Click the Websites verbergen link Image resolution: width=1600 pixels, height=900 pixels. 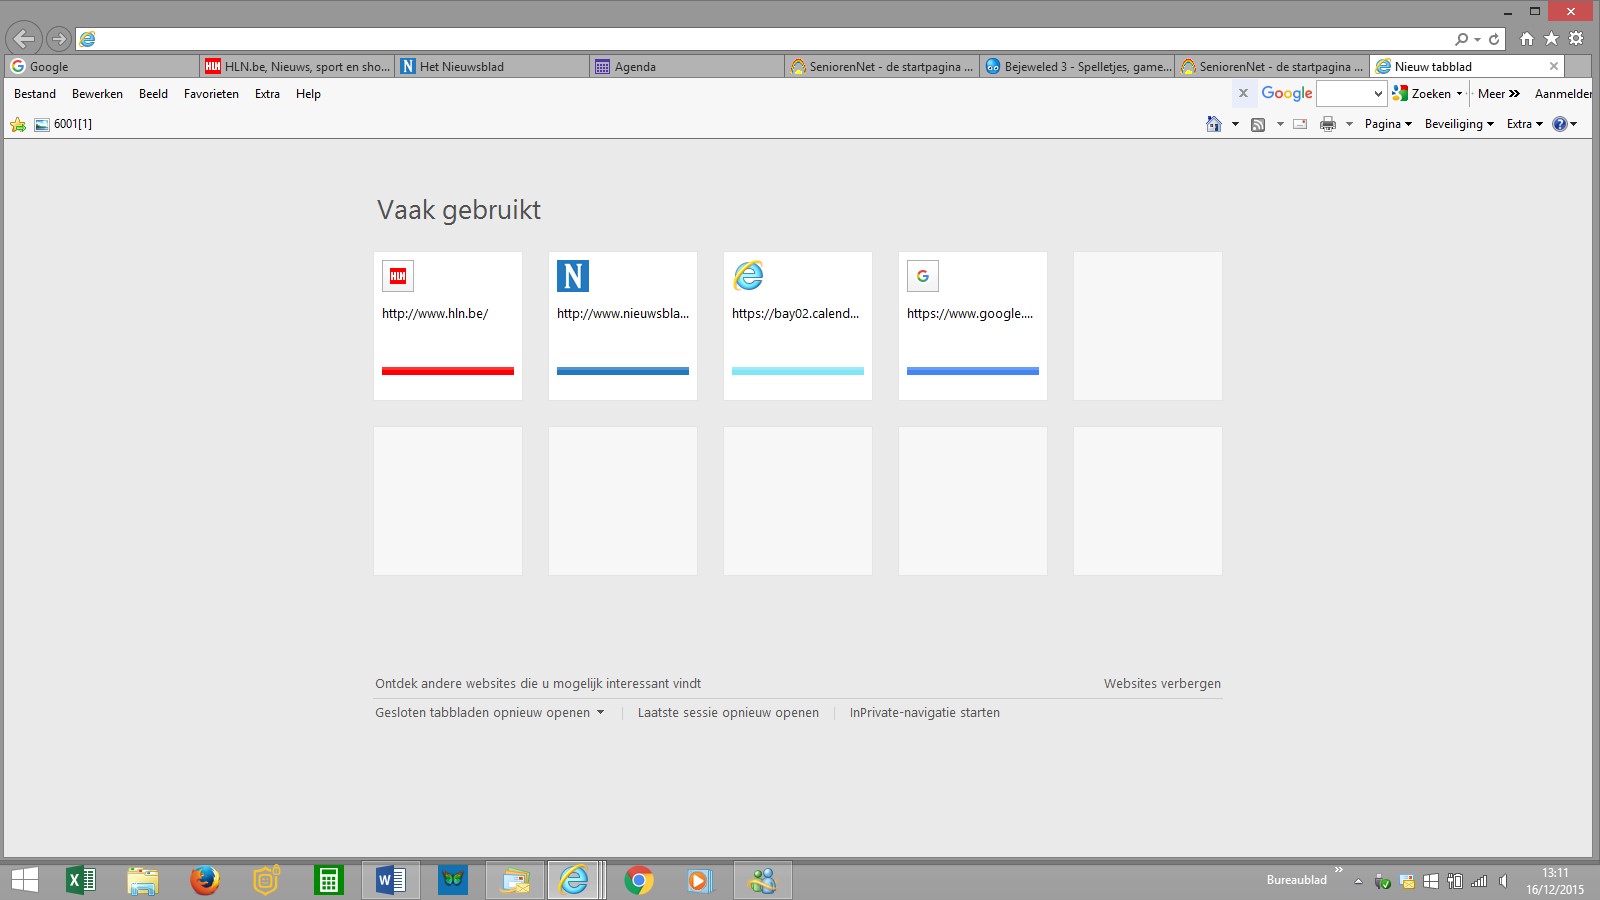(x=1162, y=684)
